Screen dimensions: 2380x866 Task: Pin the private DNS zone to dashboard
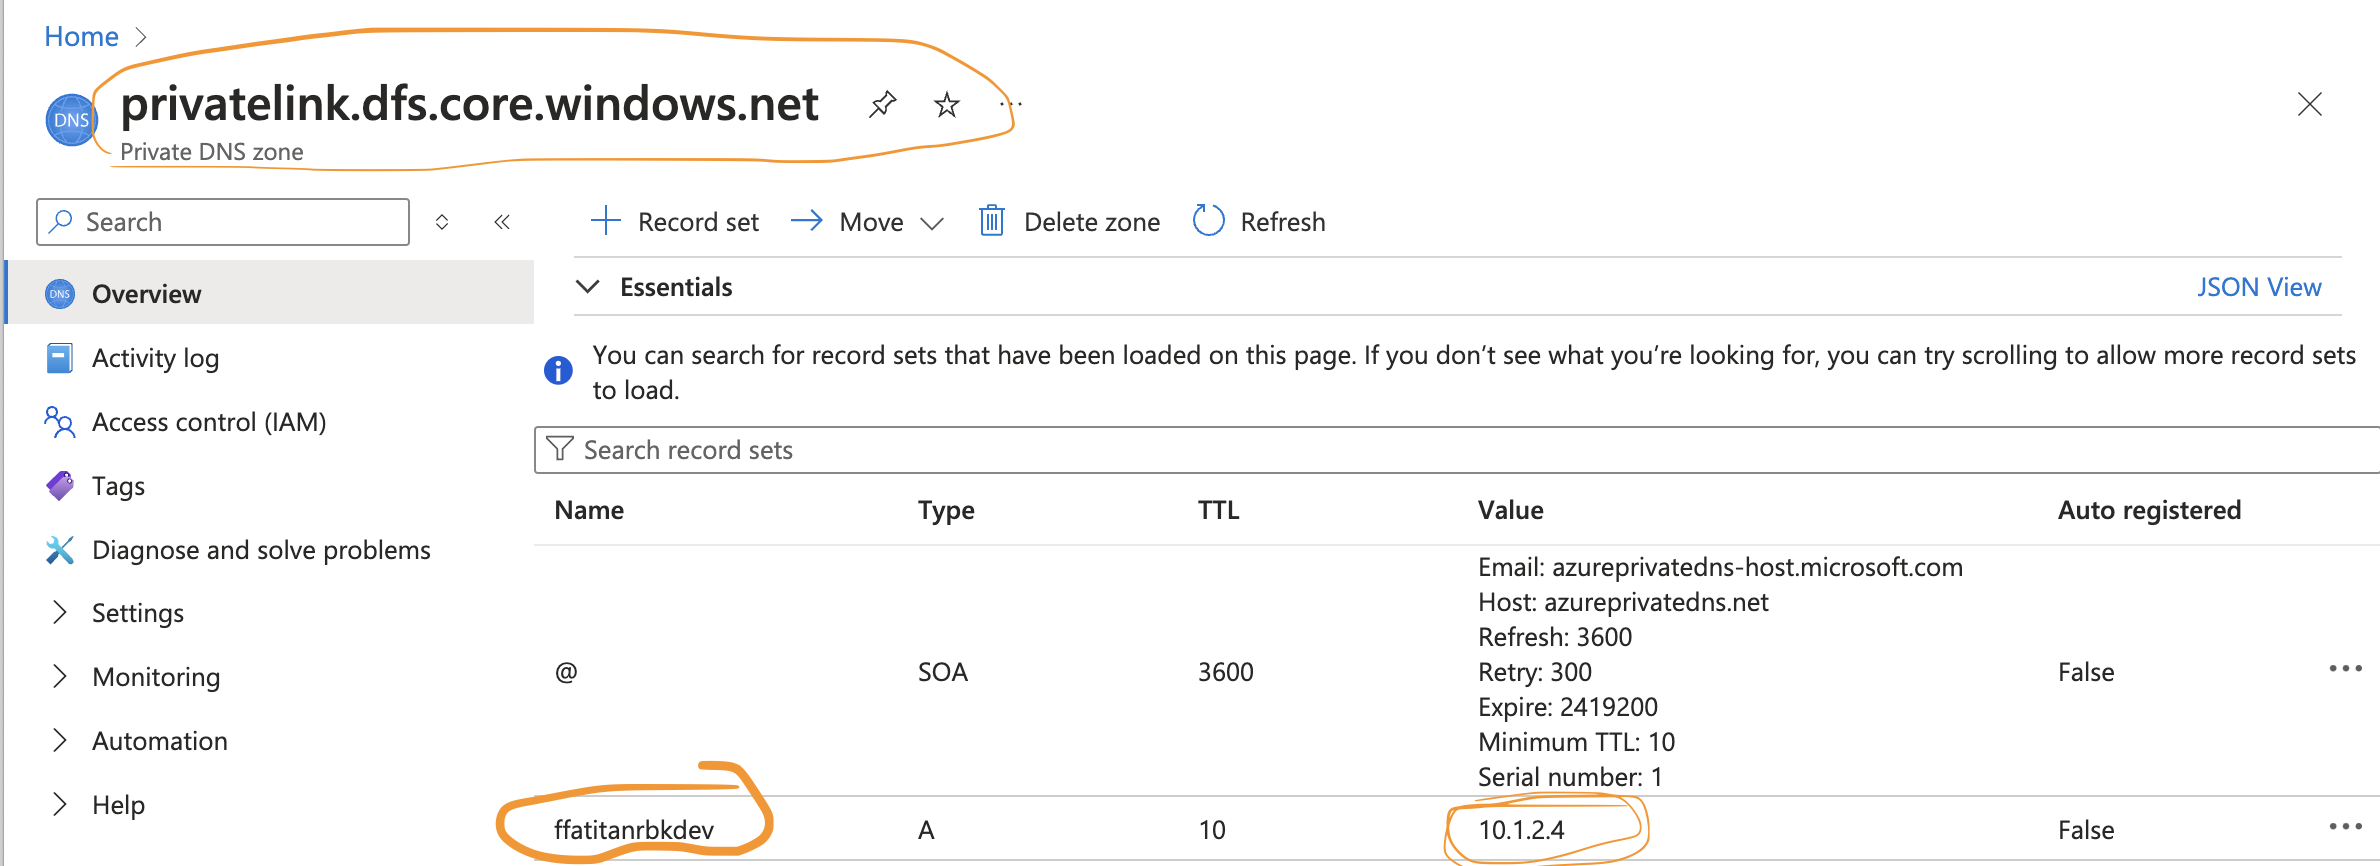point(882,104)
